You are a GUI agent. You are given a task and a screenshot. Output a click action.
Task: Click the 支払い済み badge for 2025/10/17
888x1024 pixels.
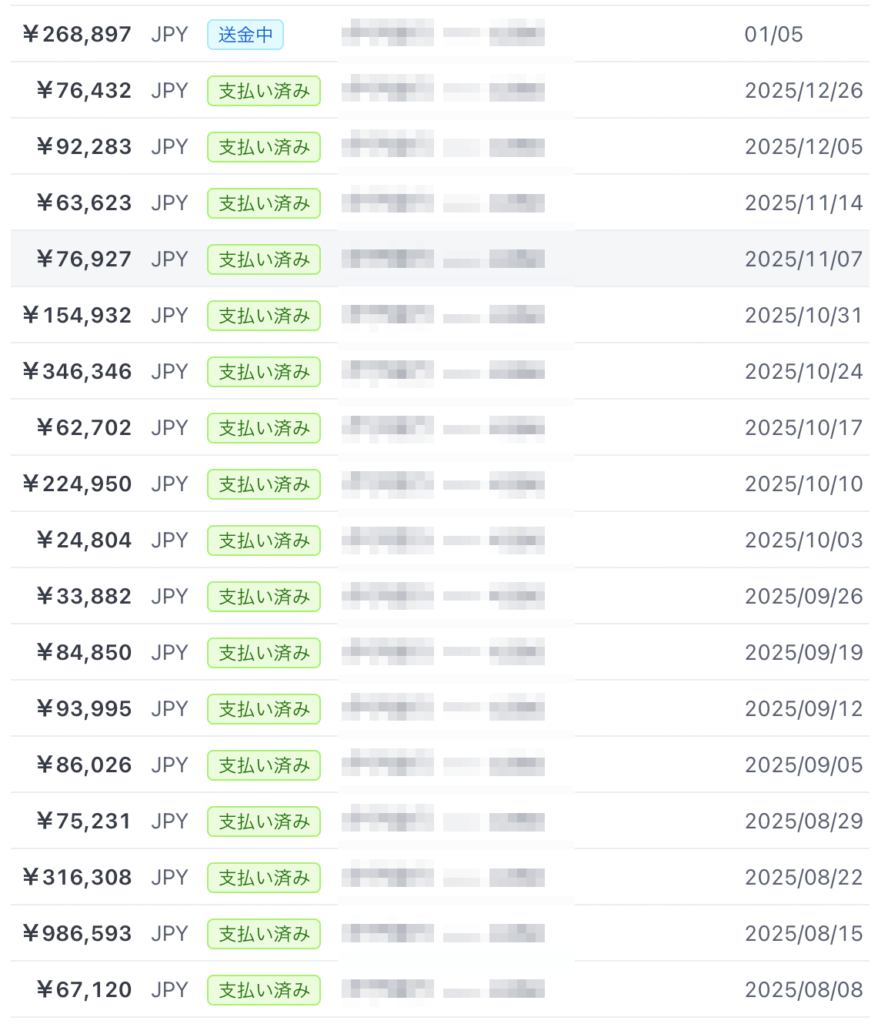264,428
